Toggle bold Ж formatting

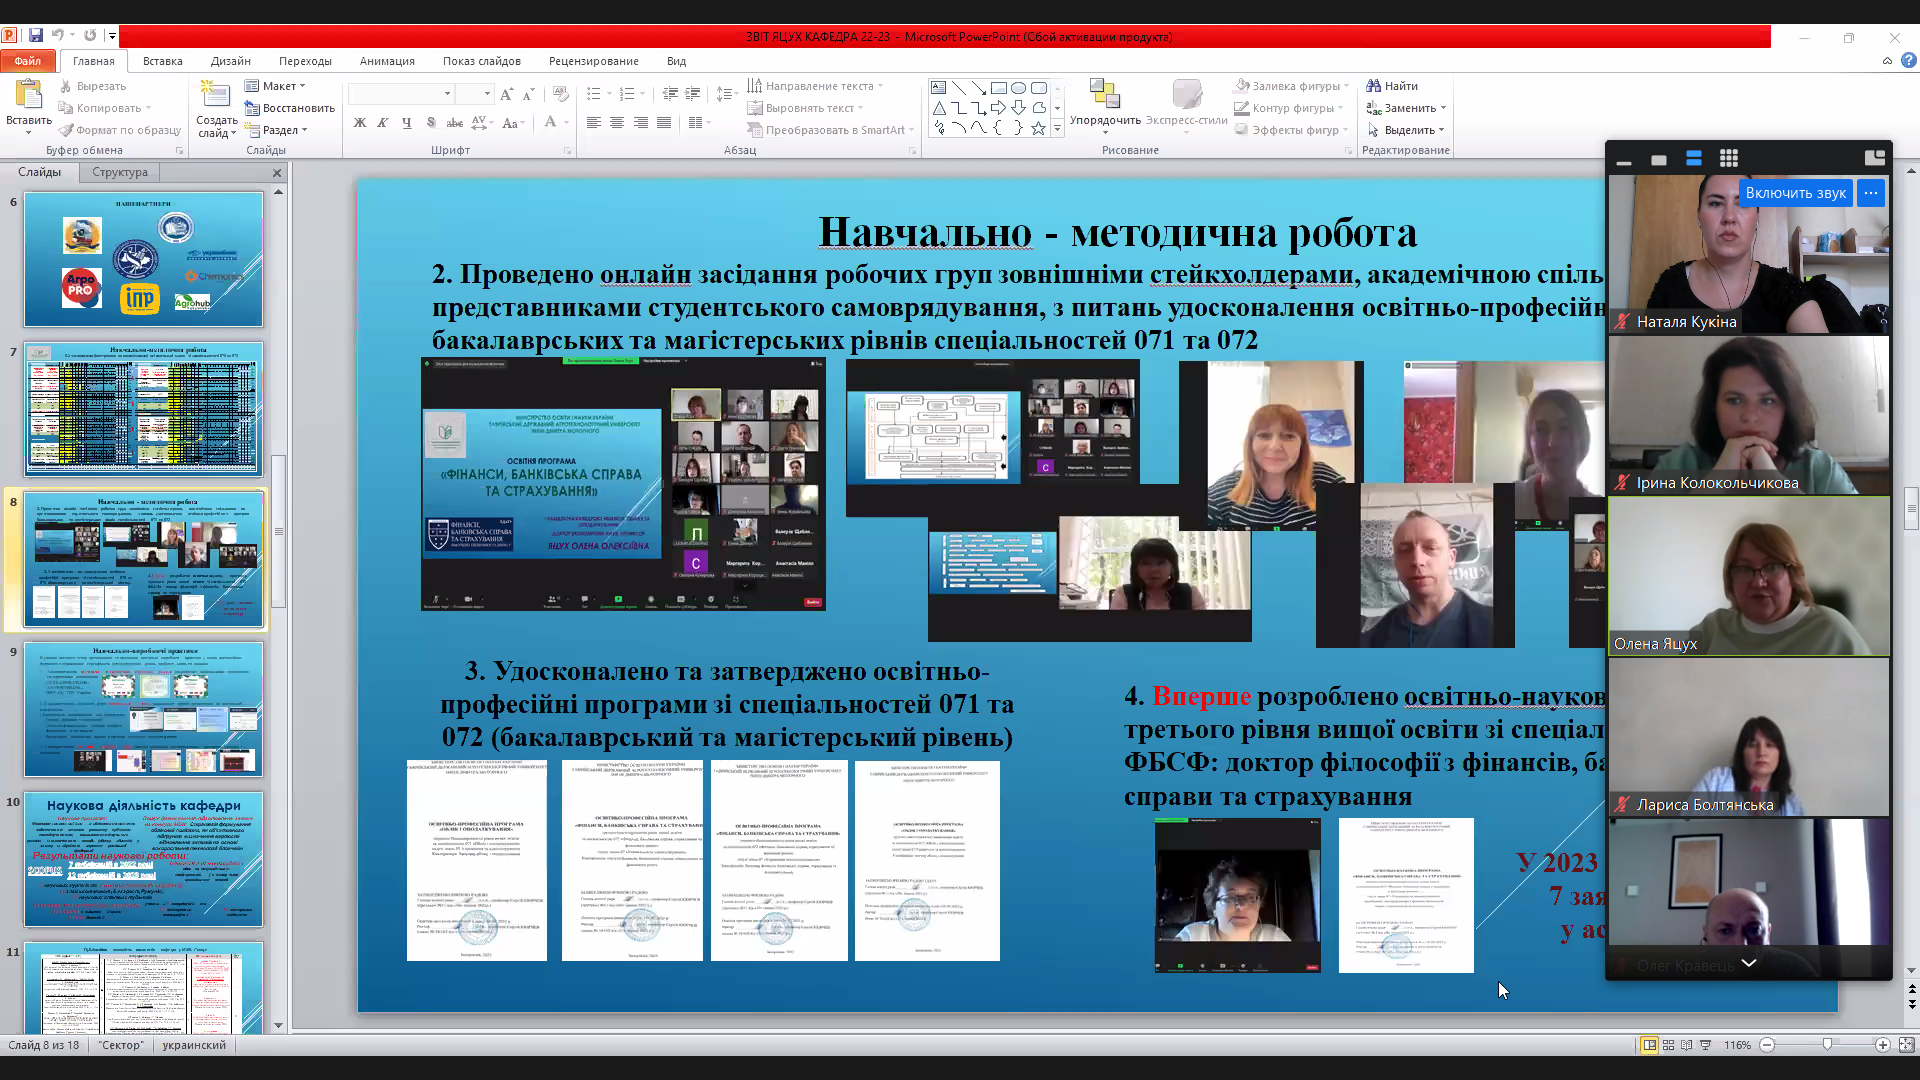[x=360, y=123]
